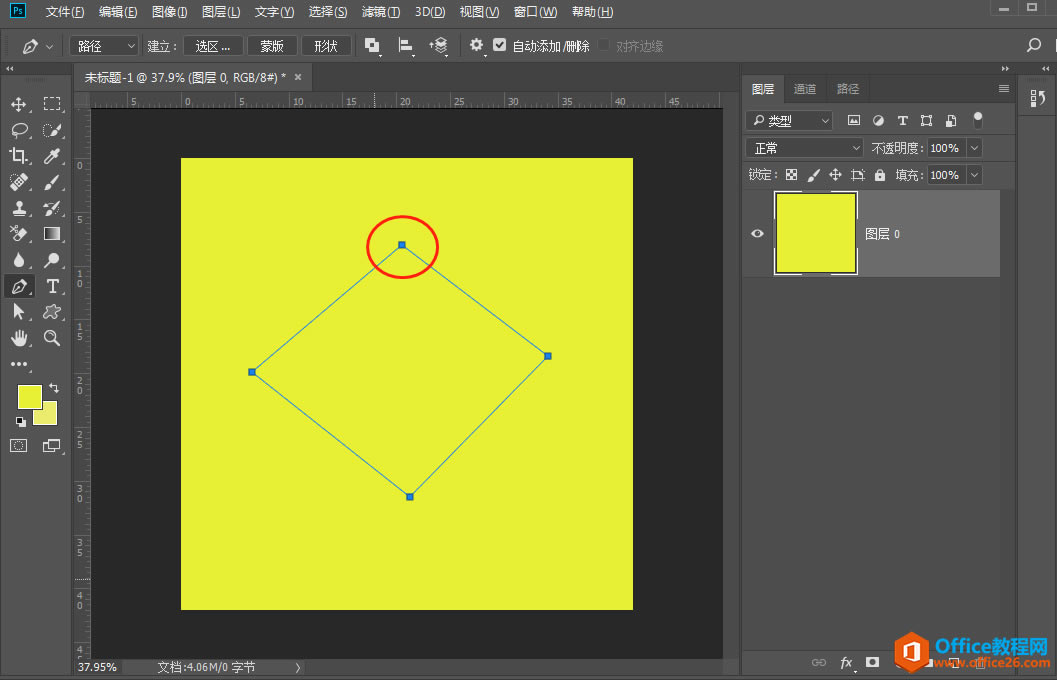Open path operations in options bar
The width and height of the screenshot is (1057, 680).
coord(372,46)
